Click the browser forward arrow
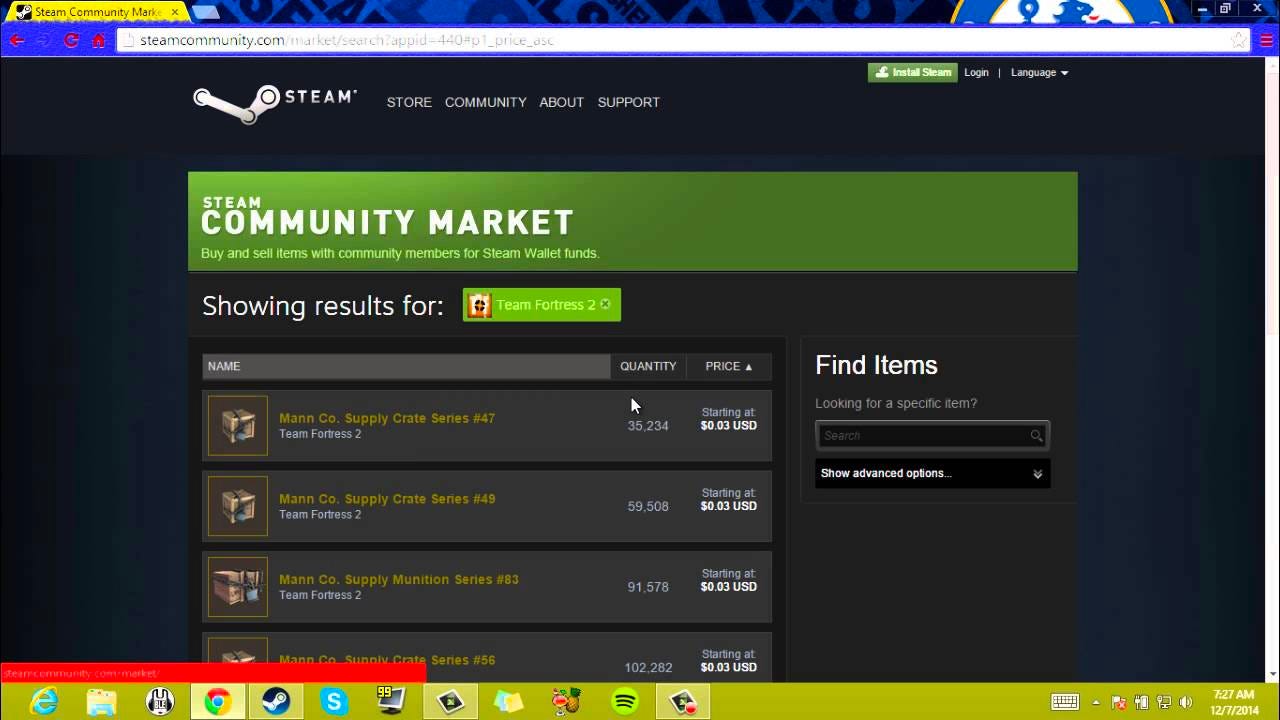This screenshot has height=720, width=1280. [44, 40]
